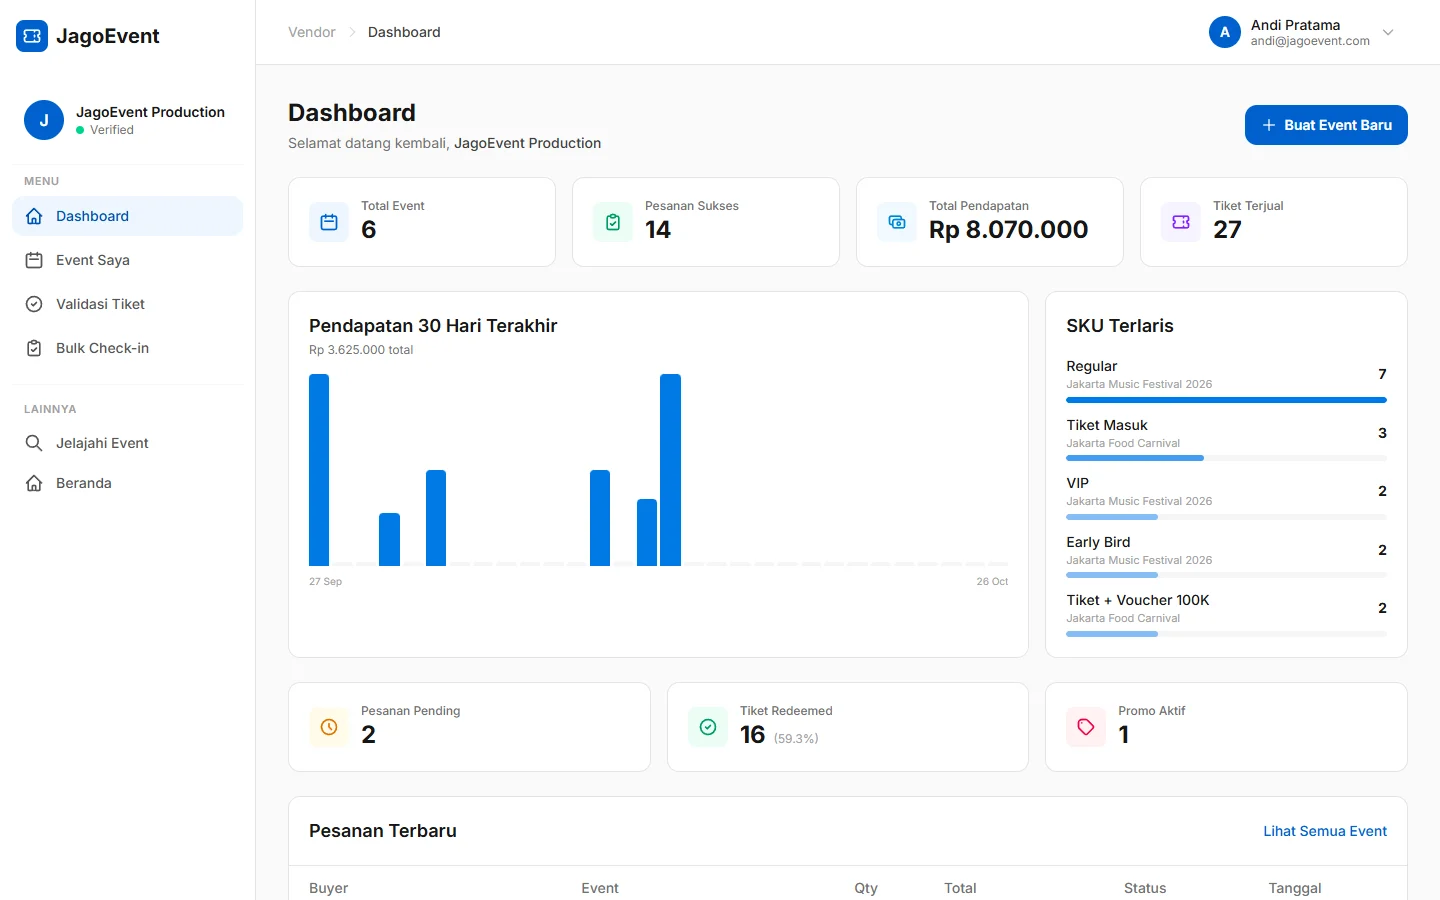
Task: Open Validasi Tiket menu item
Action: coord(127,304)
